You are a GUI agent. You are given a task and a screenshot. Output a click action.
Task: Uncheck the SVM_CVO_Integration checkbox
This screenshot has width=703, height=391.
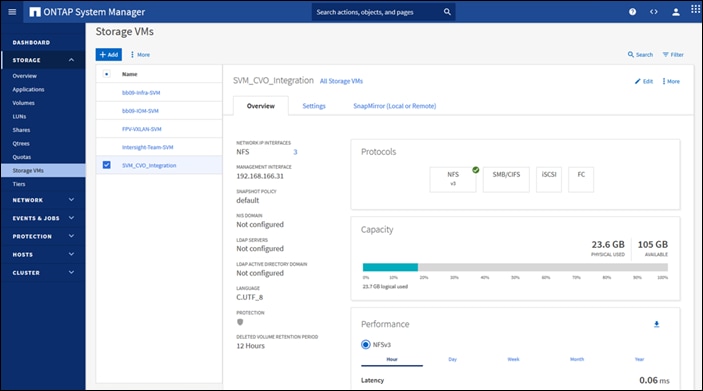coord(106,165)
